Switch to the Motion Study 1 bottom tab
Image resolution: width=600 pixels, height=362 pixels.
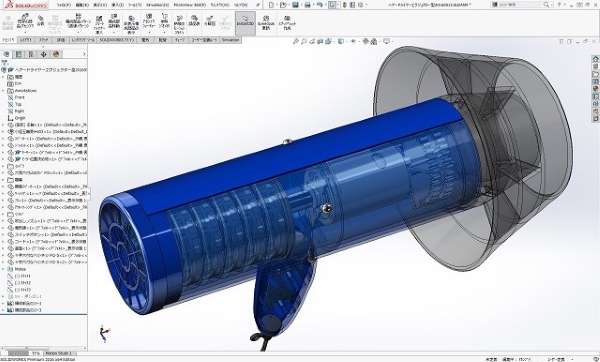tap(59, 353)
